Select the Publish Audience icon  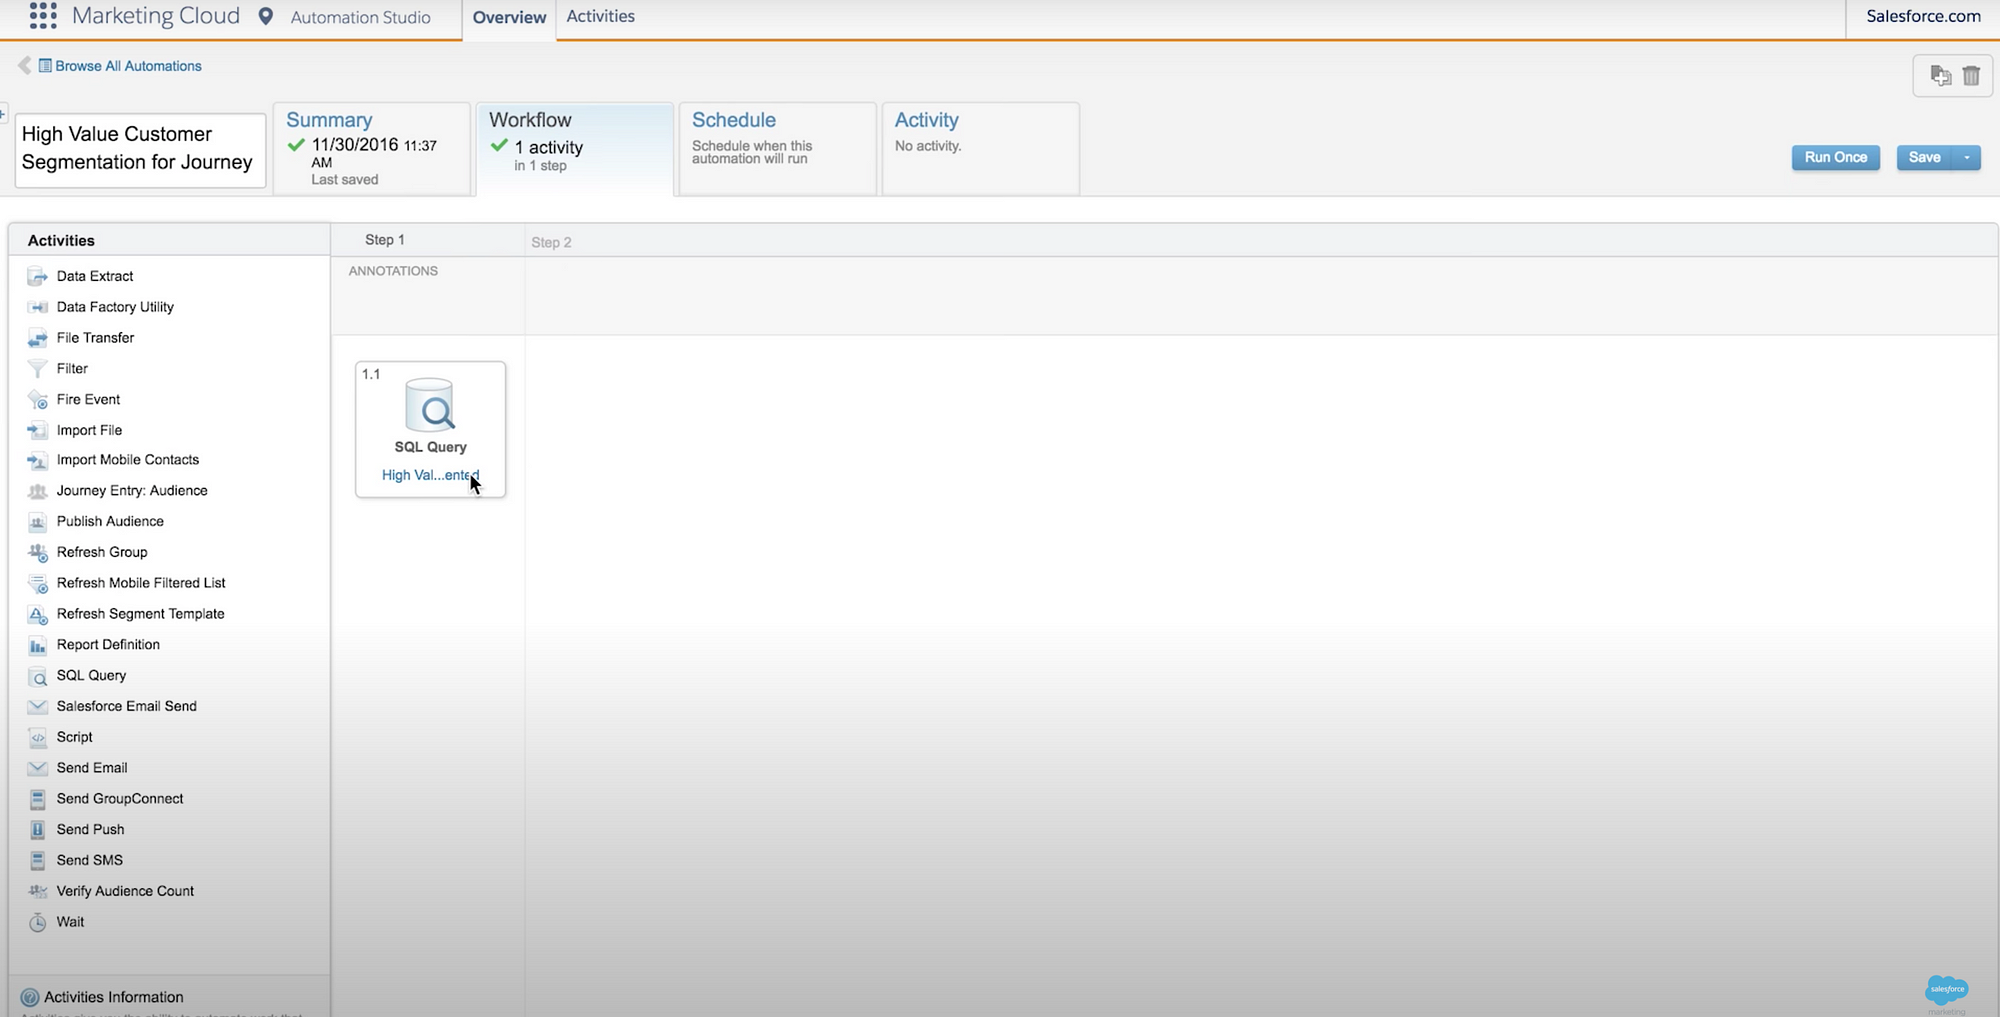[37, 522]
